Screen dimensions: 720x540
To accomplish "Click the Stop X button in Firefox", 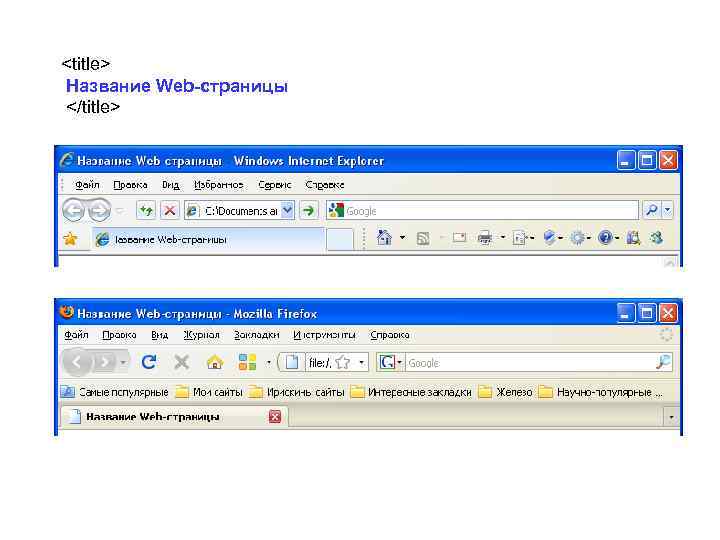I will pos(182,362).
